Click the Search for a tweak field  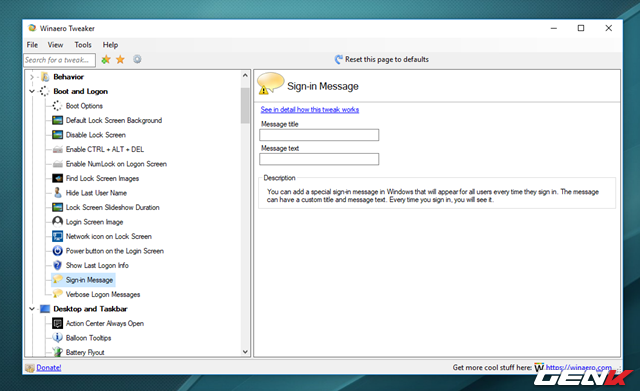[60, 60]
